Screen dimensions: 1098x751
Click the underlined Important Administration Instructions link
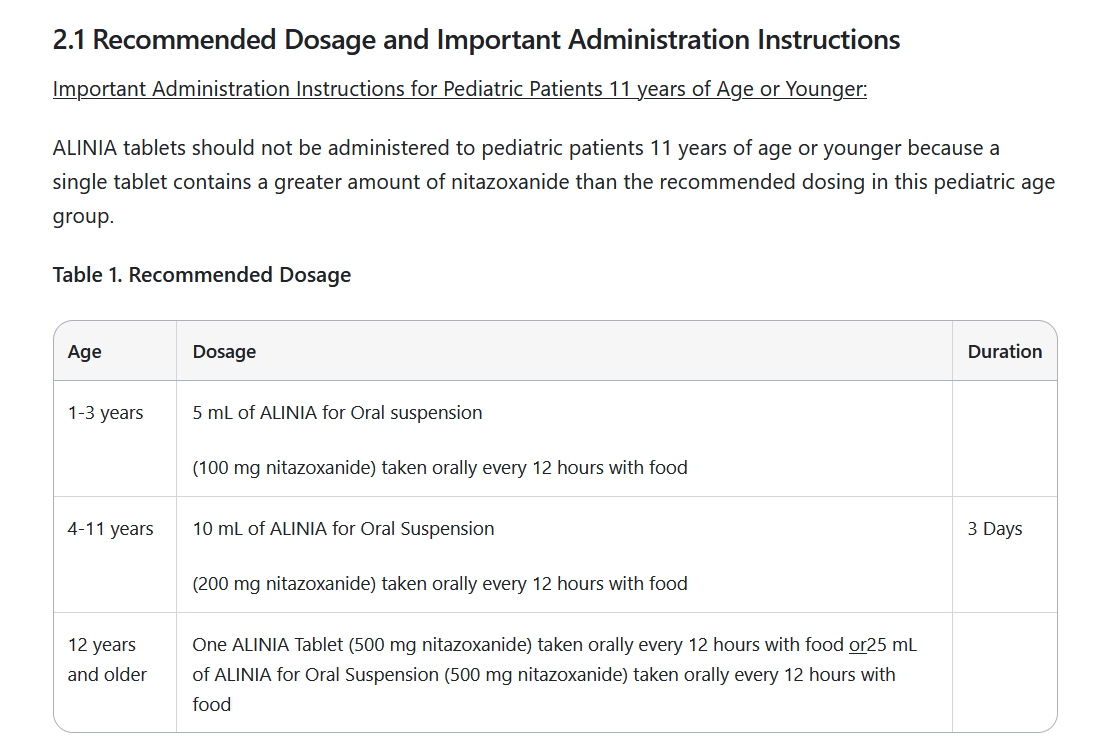pyautogui.click(x=459, y=89)
